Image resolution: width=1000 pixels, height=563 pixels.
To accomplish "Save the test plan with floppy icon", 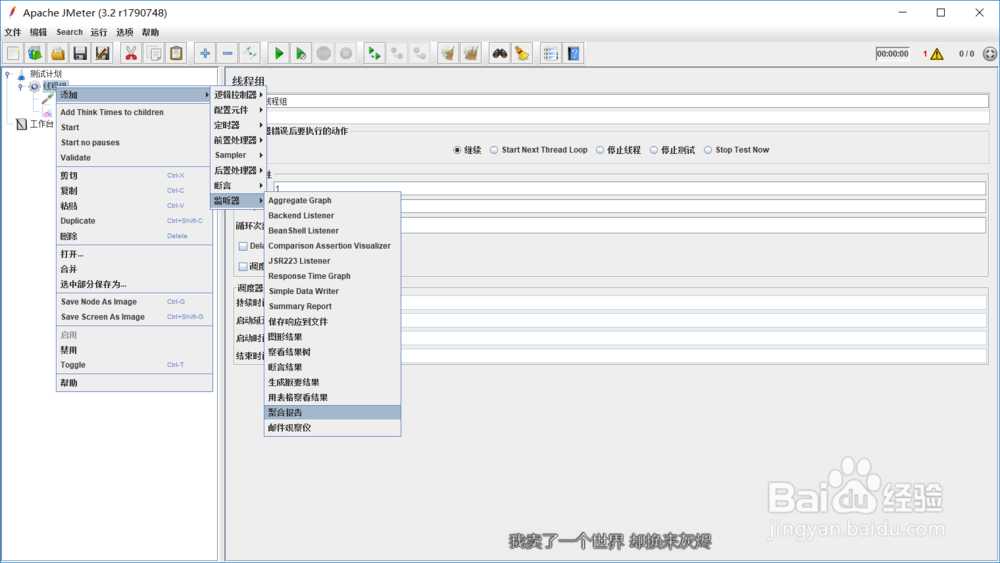I will [x=80, y=54].
